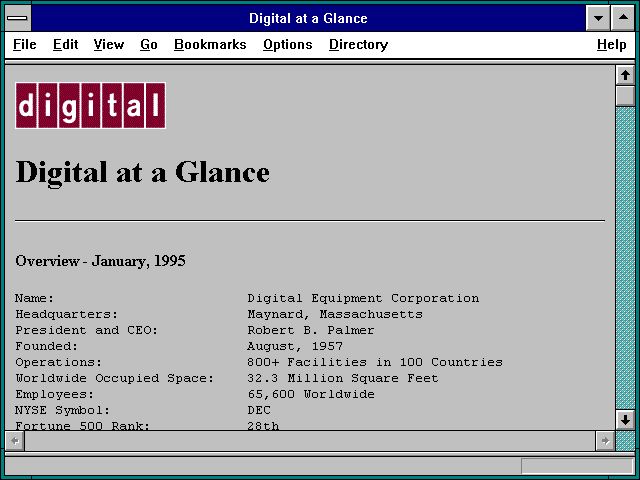The image size is (640, 480).
Task: Click the vertical scrollbar track below thumb
Action: [x=625, y=258]
